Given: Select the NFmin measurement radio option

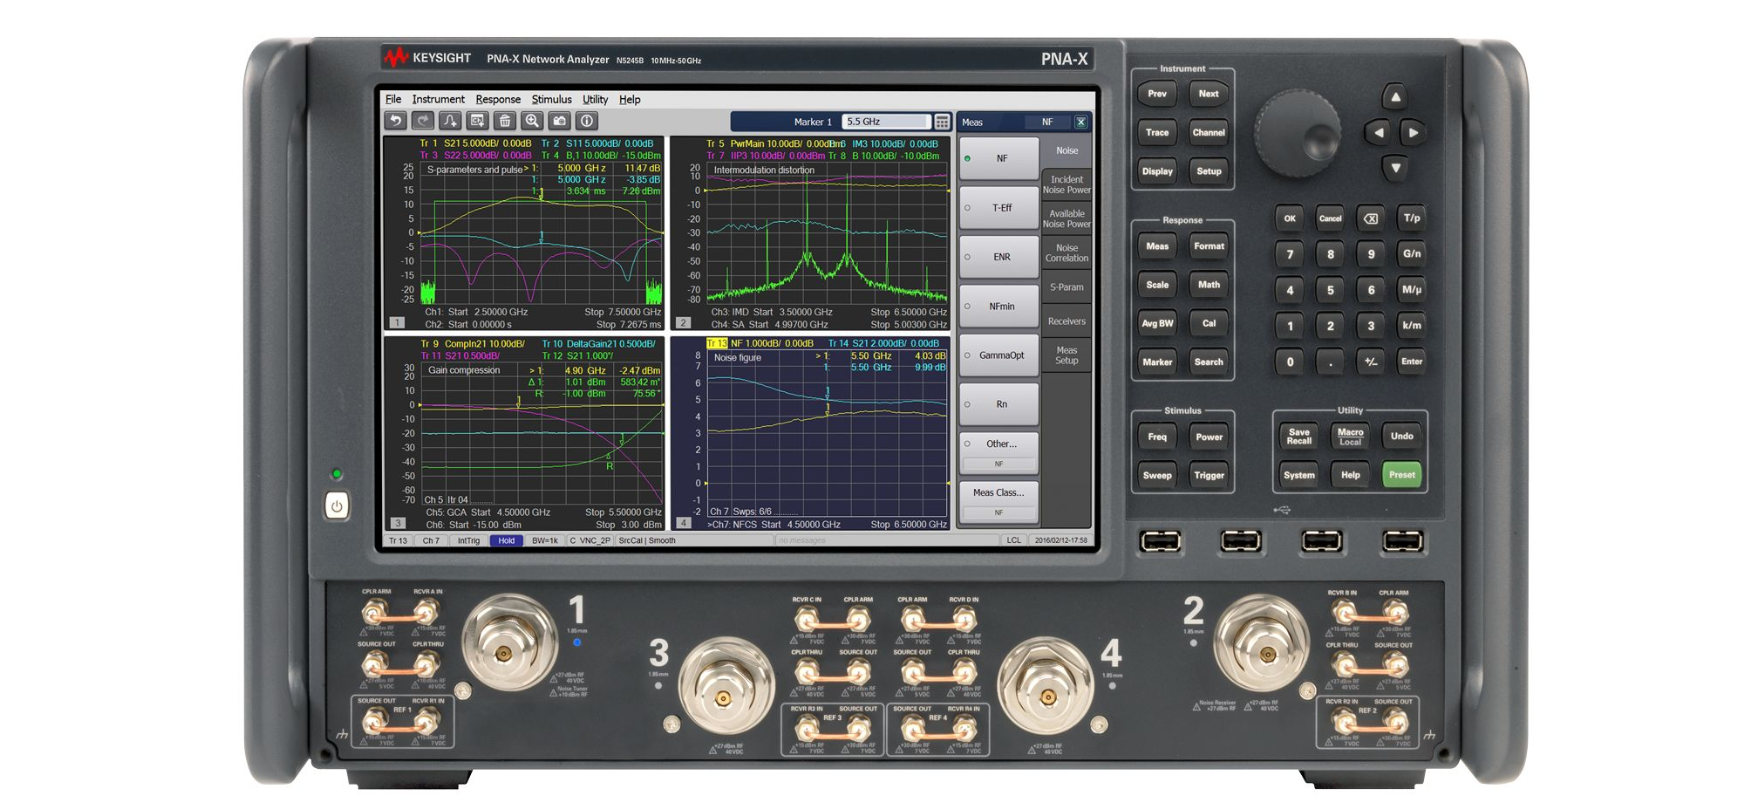Looking at the screenshot, I should coord(998,306).
